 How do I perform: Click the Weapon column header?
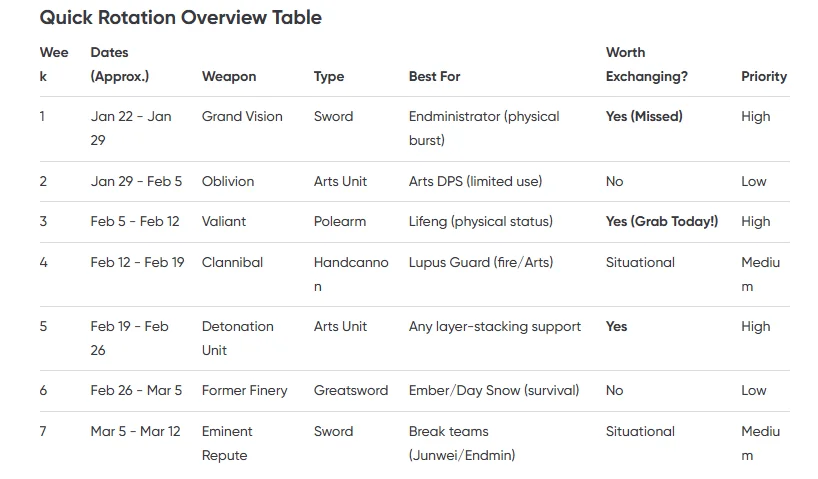229,76
